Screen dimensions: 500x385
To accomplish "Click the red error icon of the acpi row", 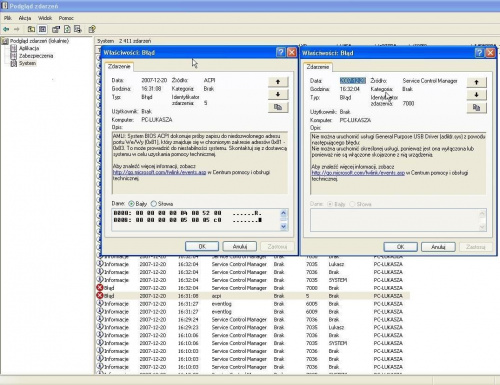I will click(100, 296).
